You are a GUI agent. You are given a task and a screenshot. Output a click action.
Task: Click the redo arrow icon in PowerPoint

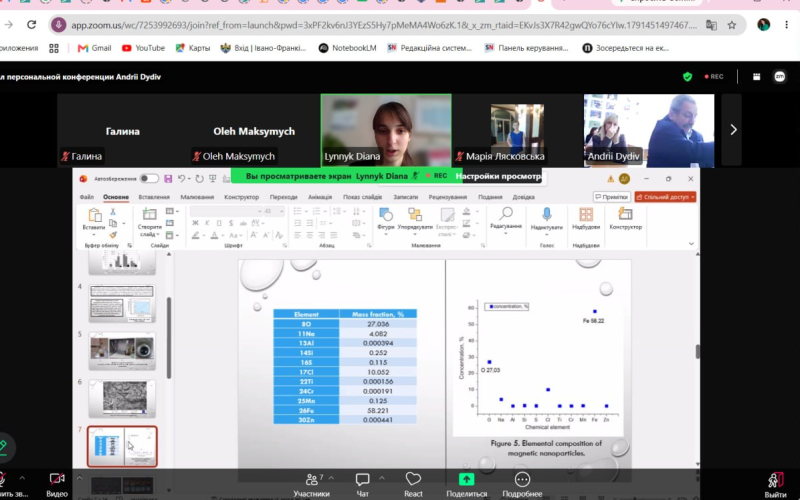pos(199,179)
